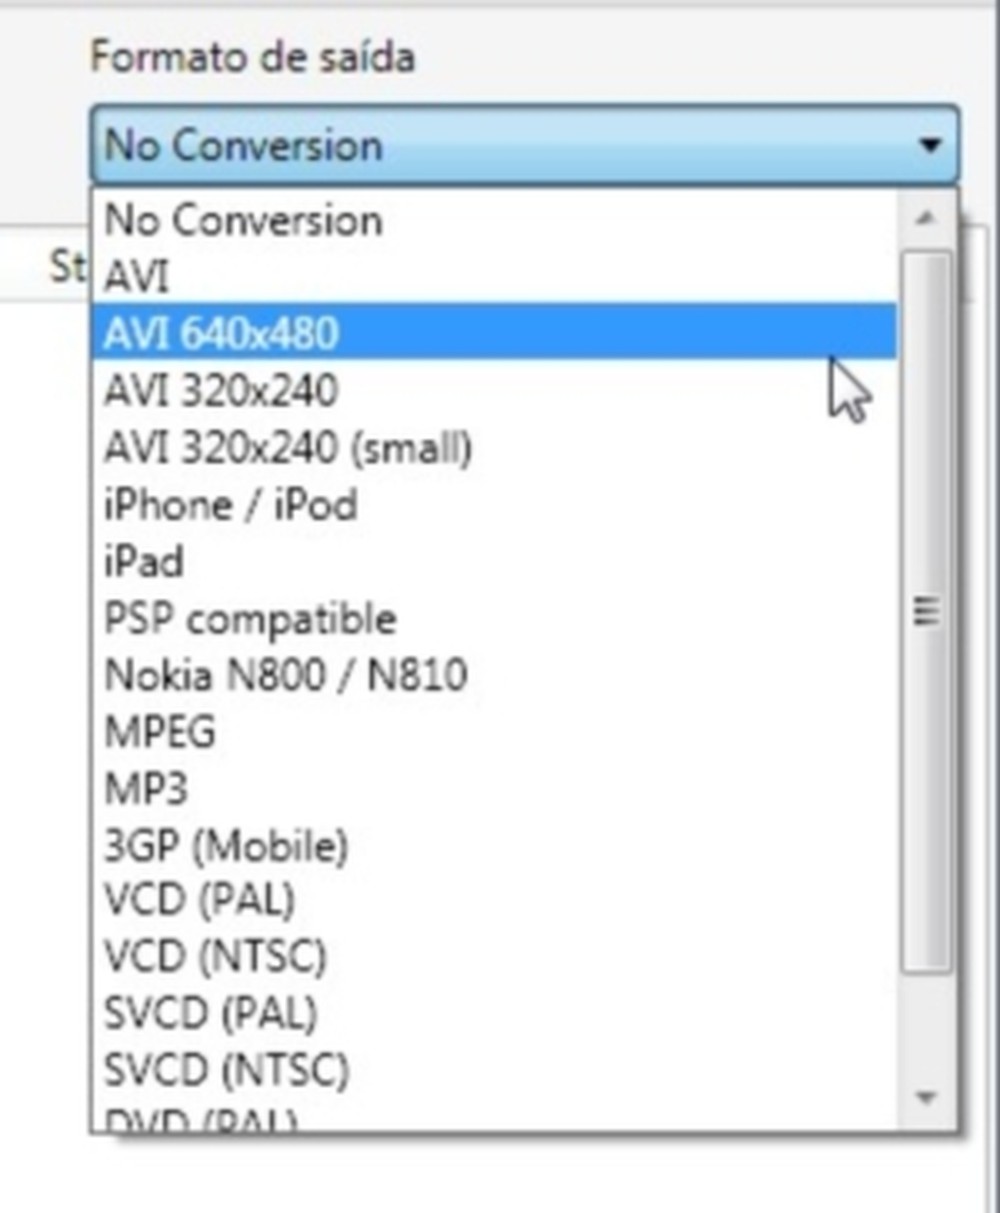Pick SVCD (PAL) from the list
Image resolution: width=1000 pixels, height=1213 pixels.
tap(210, 1014)
